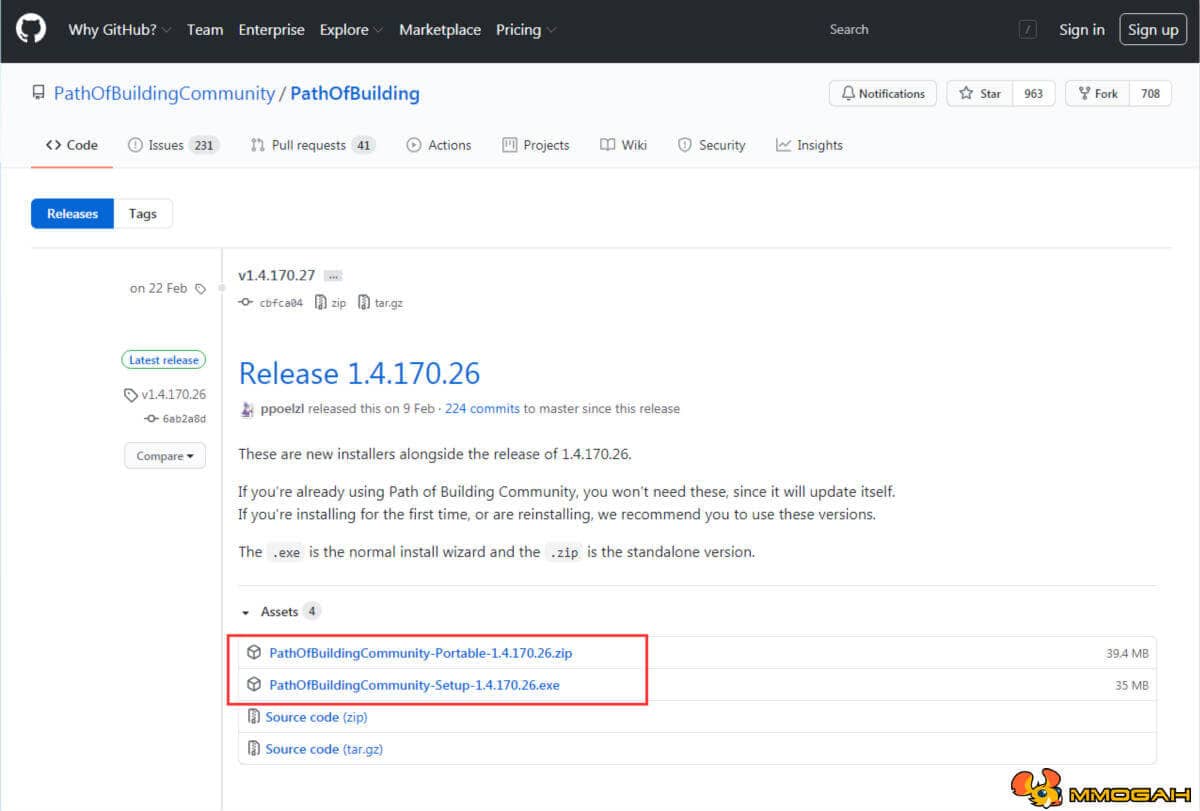Click the GitHub octocat logo

31,29
